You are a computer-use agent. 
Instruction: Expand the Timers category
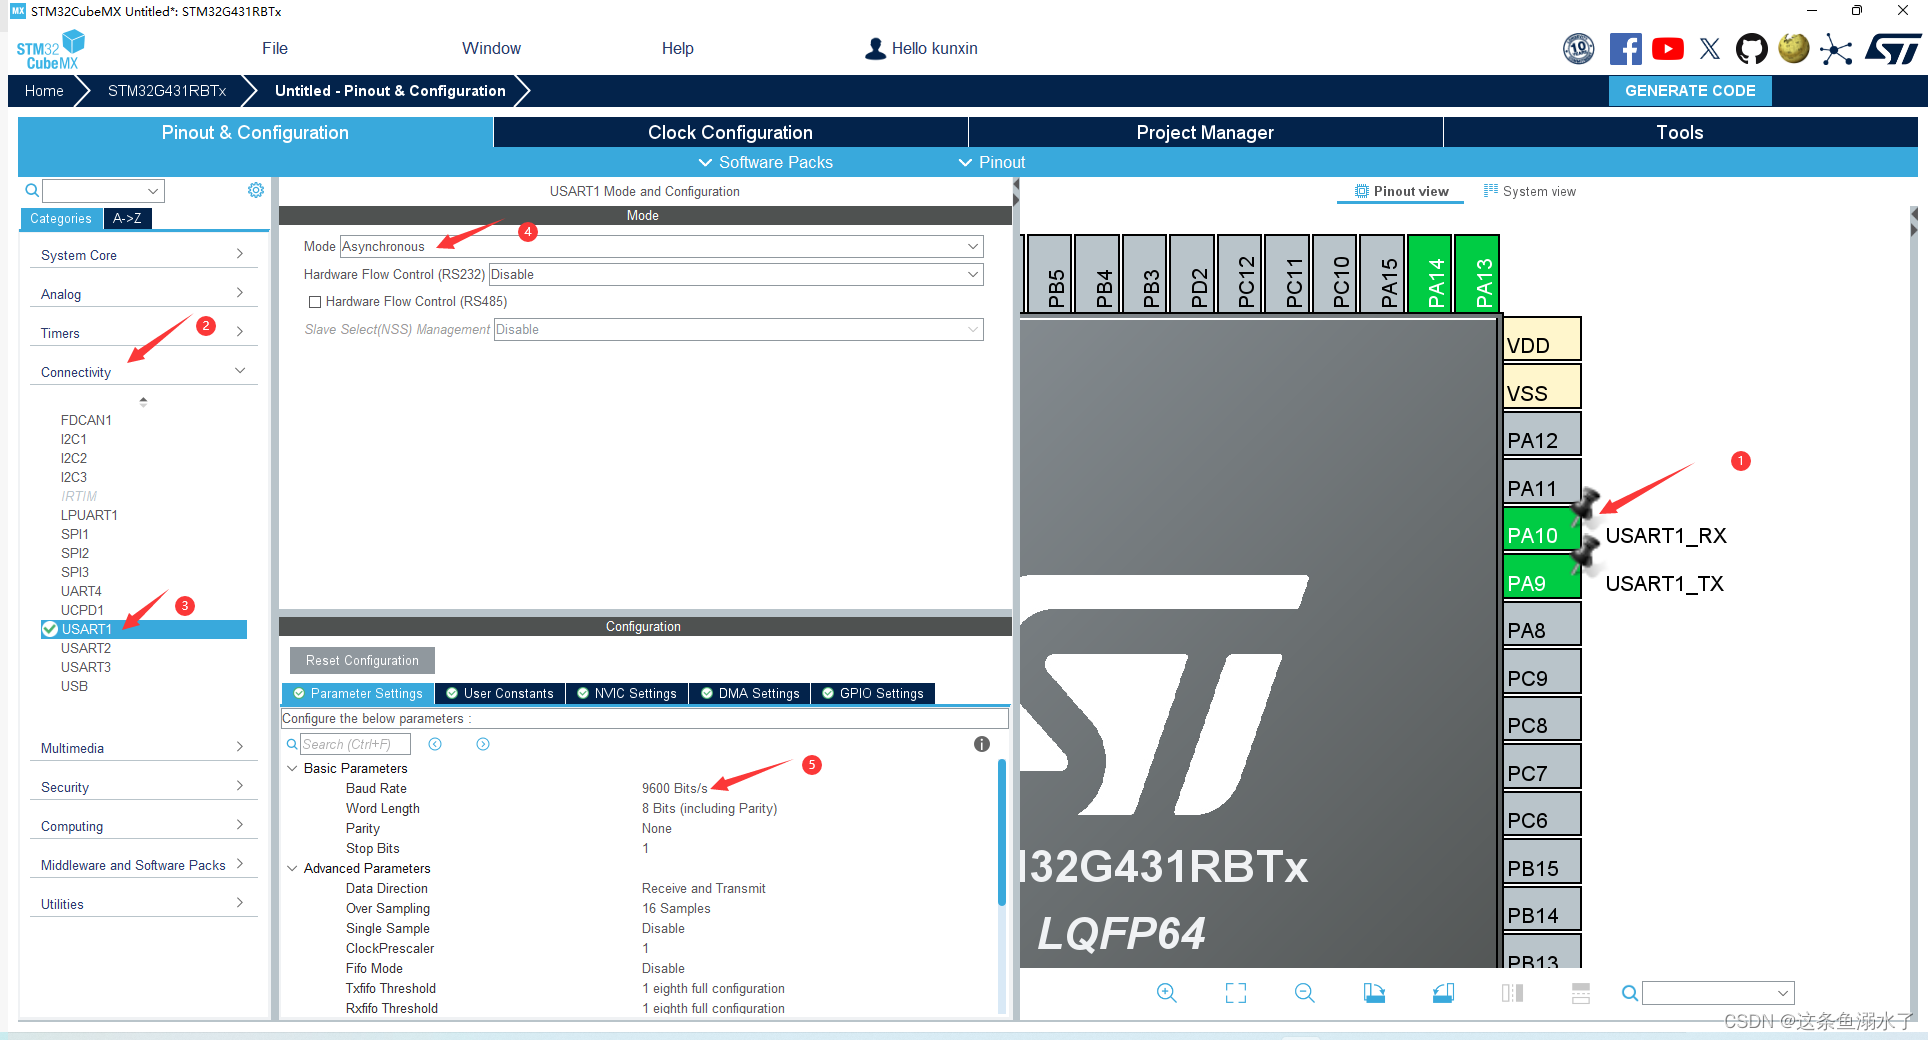click(143, 333)
